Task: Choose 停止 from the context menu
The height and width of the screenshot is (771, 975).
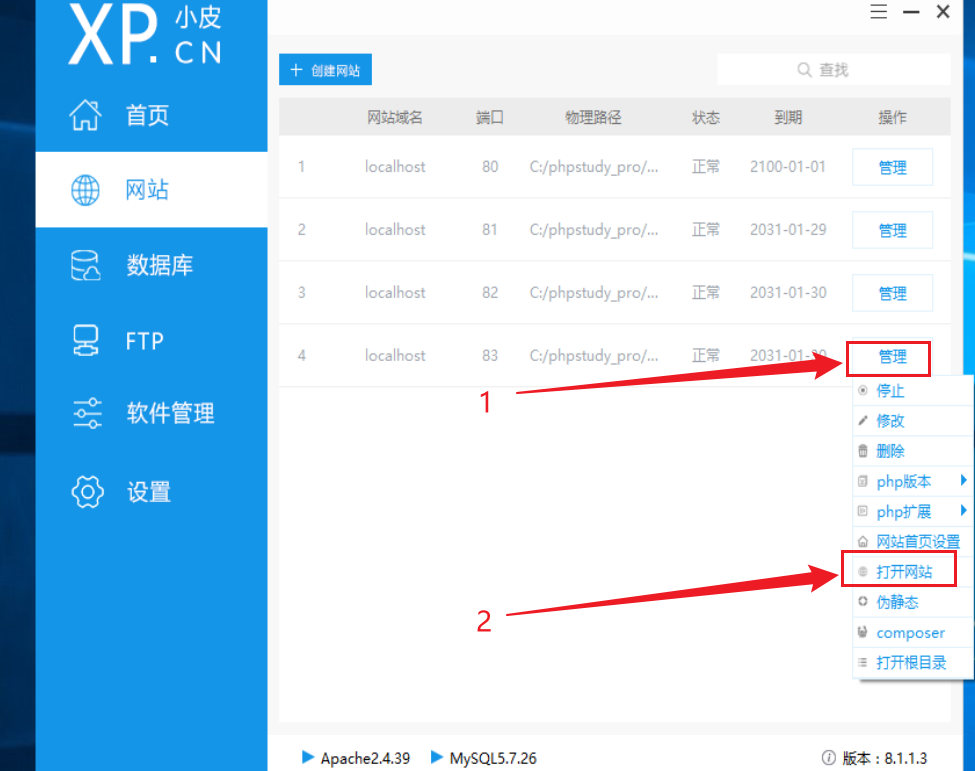Action: click(912, 390)
